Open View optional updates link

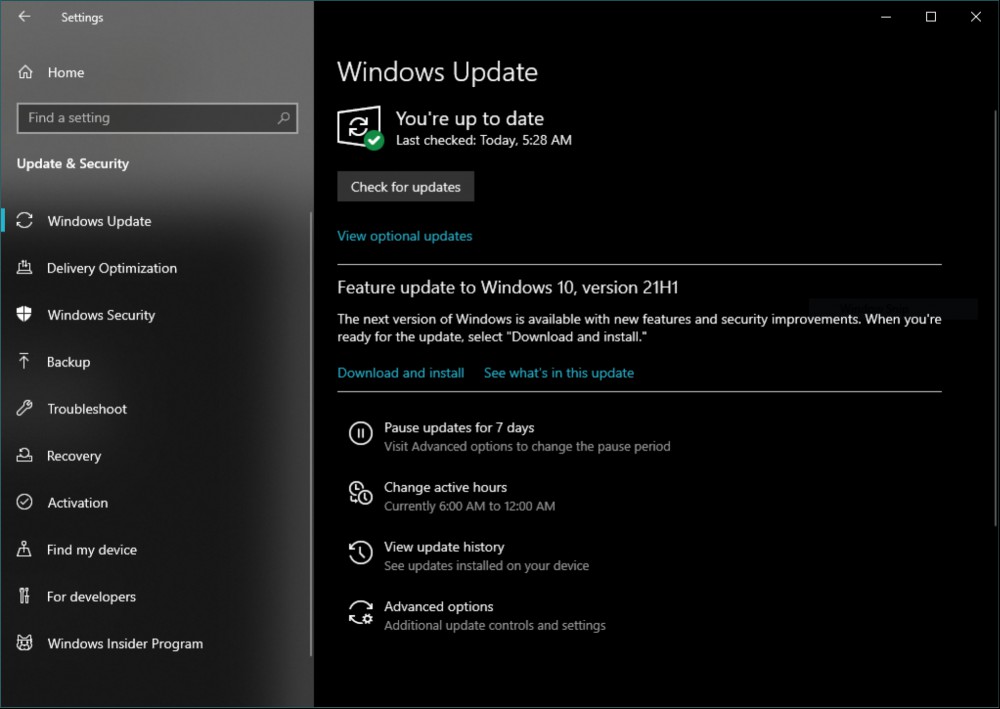(404, 236)
